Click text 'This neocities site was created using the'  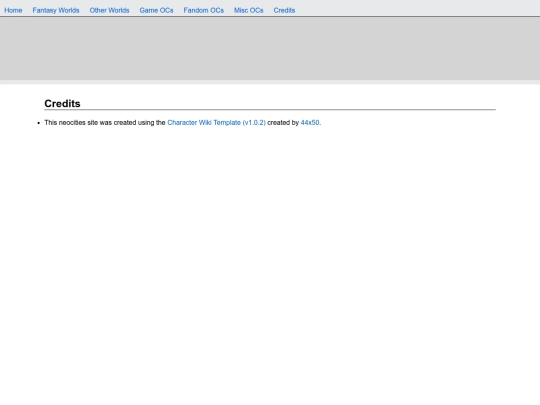105,123
